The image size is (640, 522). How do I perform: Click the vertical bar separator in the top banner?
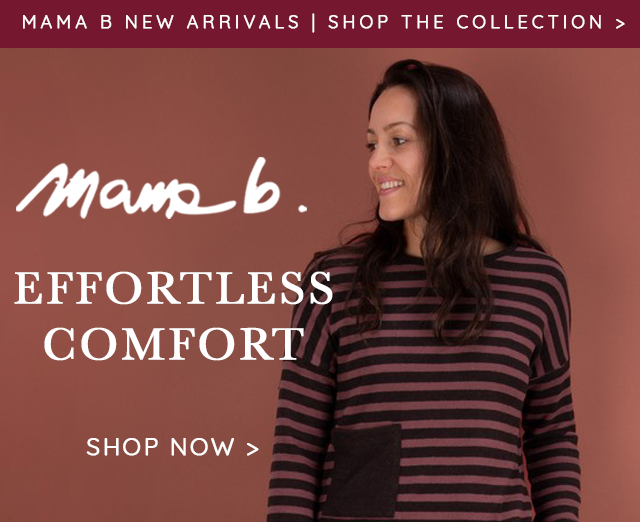[x=313, y=22]
